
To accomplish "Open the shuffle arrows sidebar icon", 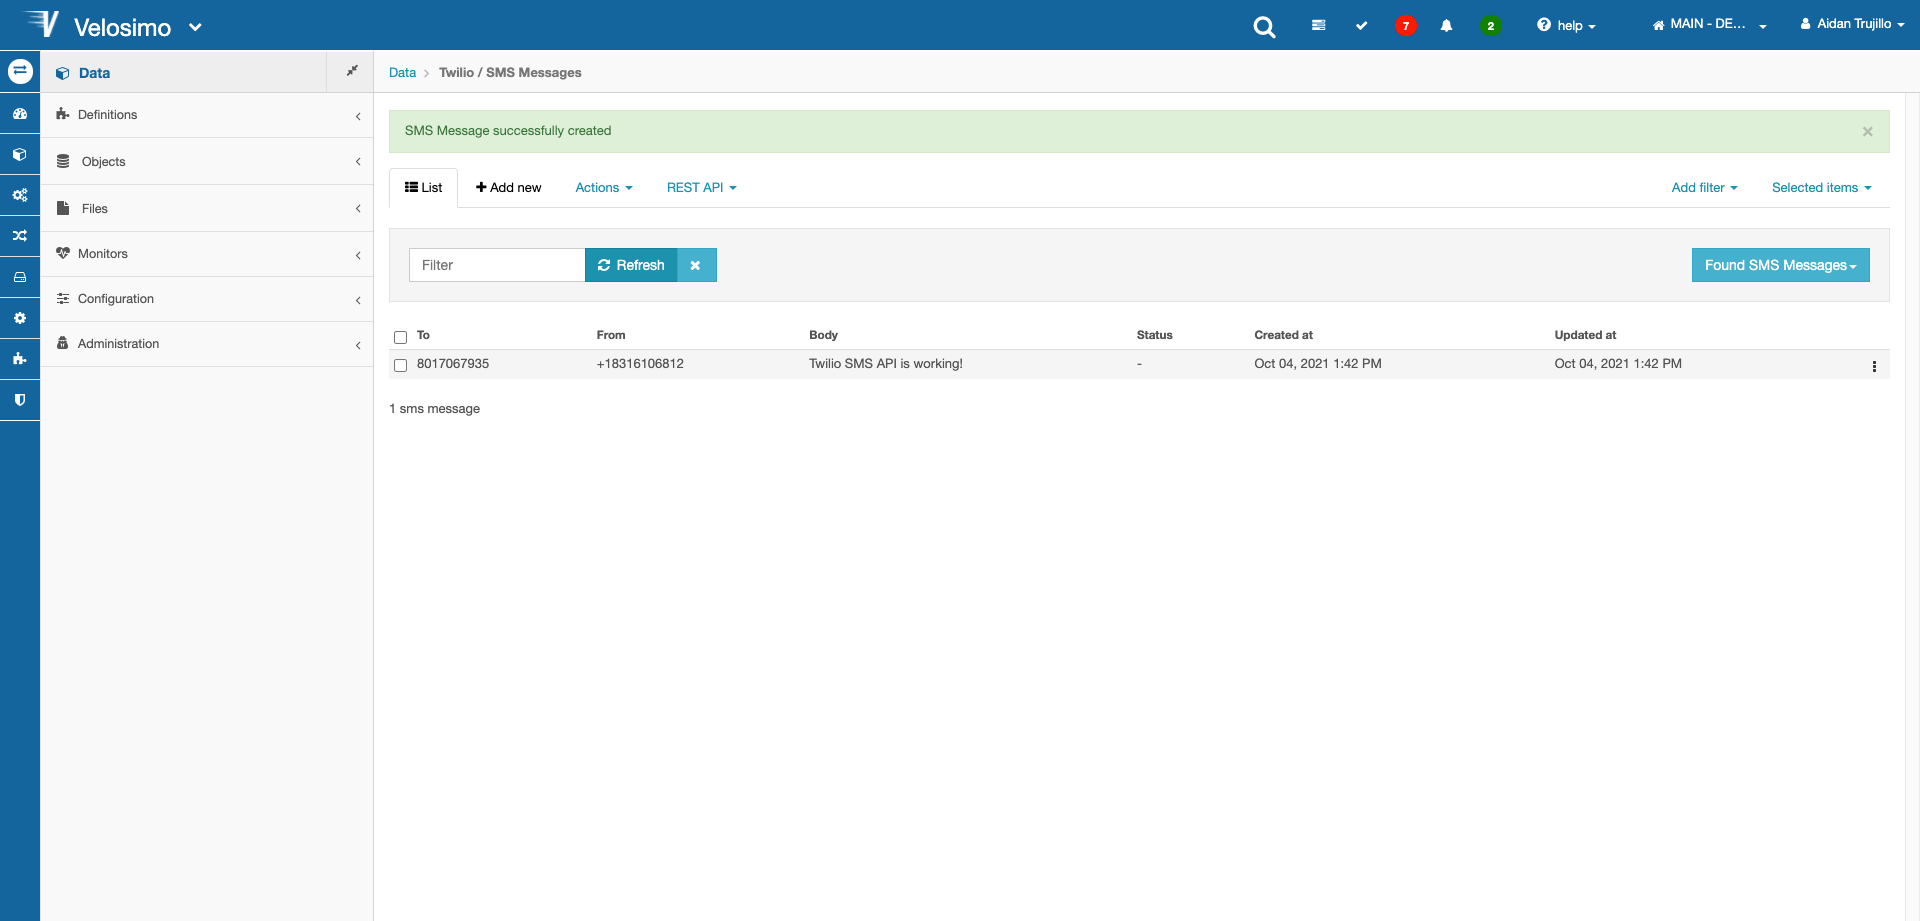I will click(x=20, y=236).
